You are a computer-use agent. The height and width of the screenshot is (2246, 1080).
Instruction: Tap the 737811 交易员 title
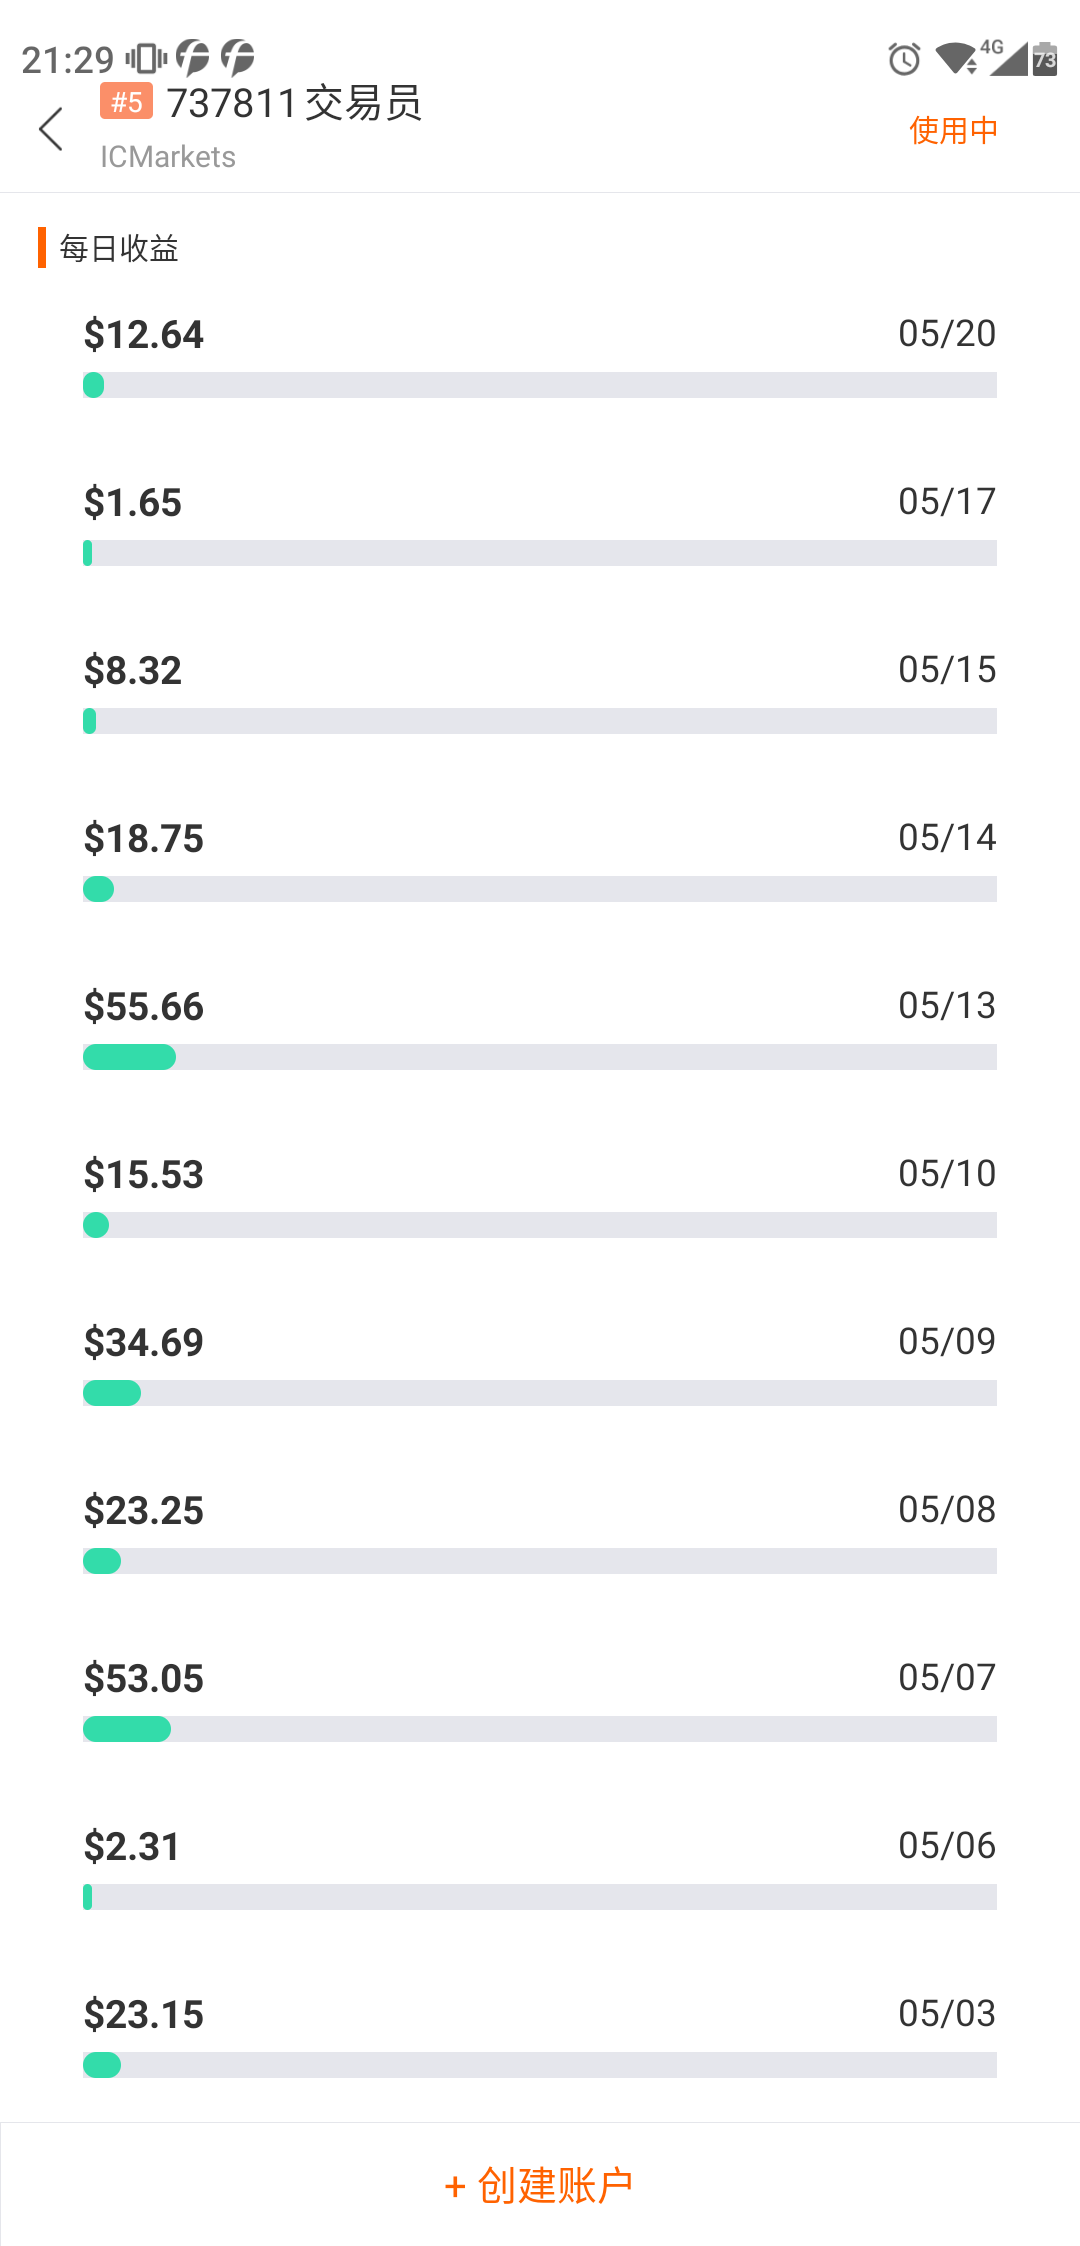coord(294,103)
